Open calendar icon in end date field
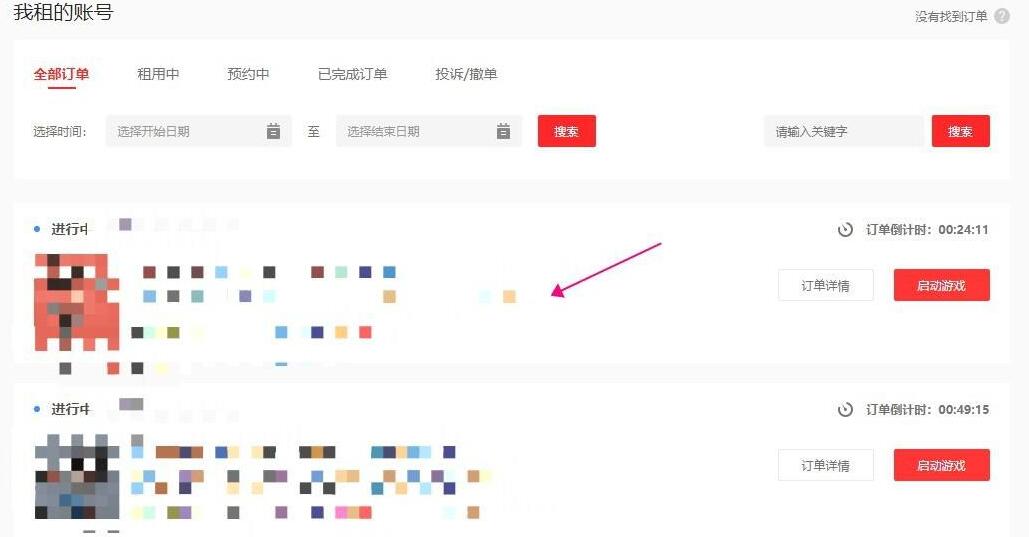This screenshot has height=537, width=1029. click(503, 131)
